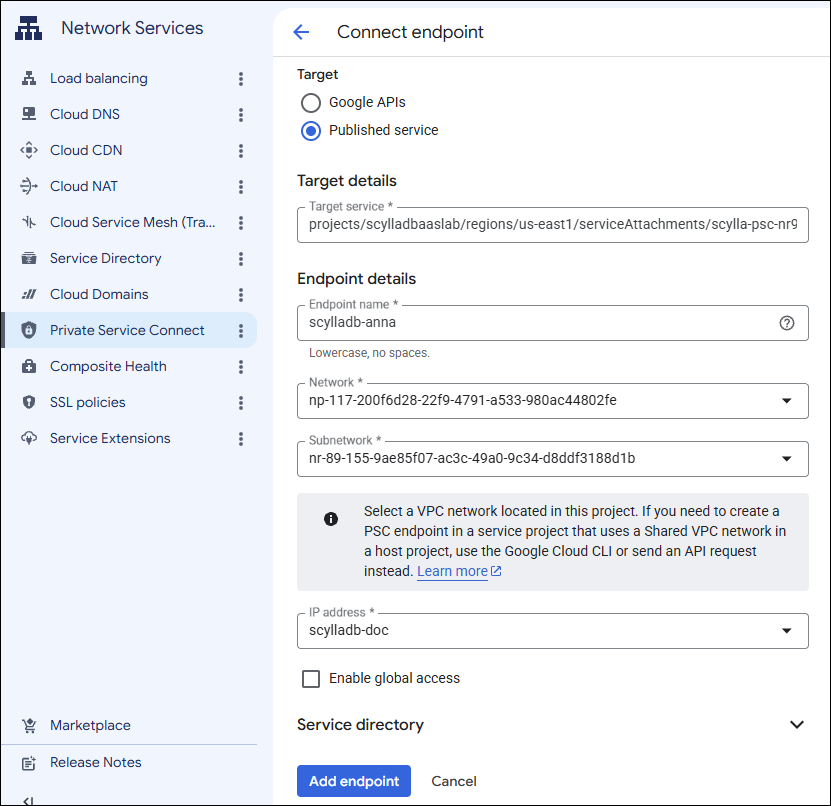Viewport: 831px width, 806px height.
Task: Open Marketplace in the sidebar
Action: coord(90,725)
